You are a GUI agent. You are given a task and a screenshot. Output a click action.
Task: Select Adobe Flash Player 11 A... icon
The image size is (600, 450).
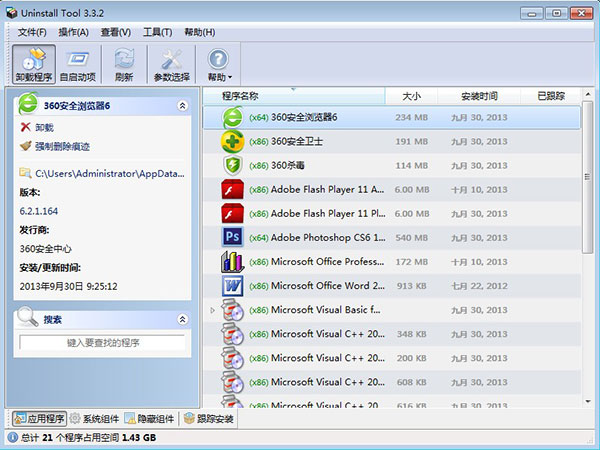[x=233, y=190]
